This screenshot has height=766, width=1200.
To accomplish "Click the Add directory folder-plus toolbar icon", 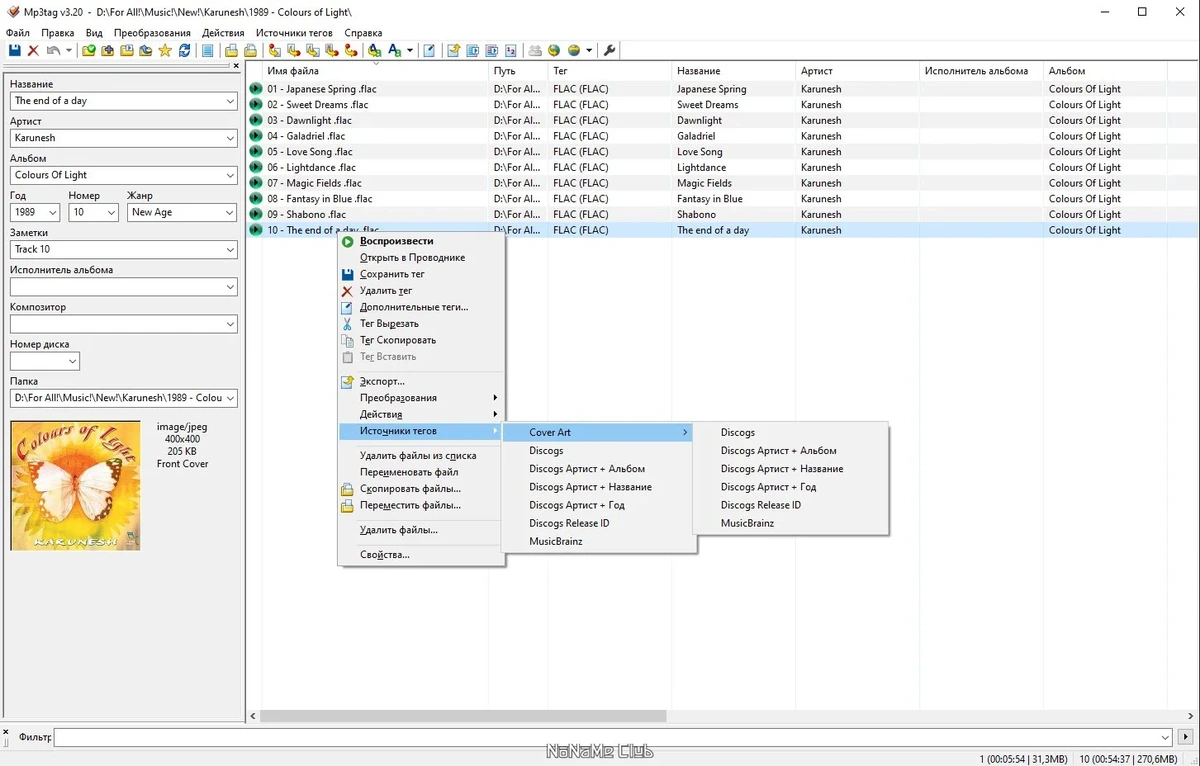I will coord(107,50).
